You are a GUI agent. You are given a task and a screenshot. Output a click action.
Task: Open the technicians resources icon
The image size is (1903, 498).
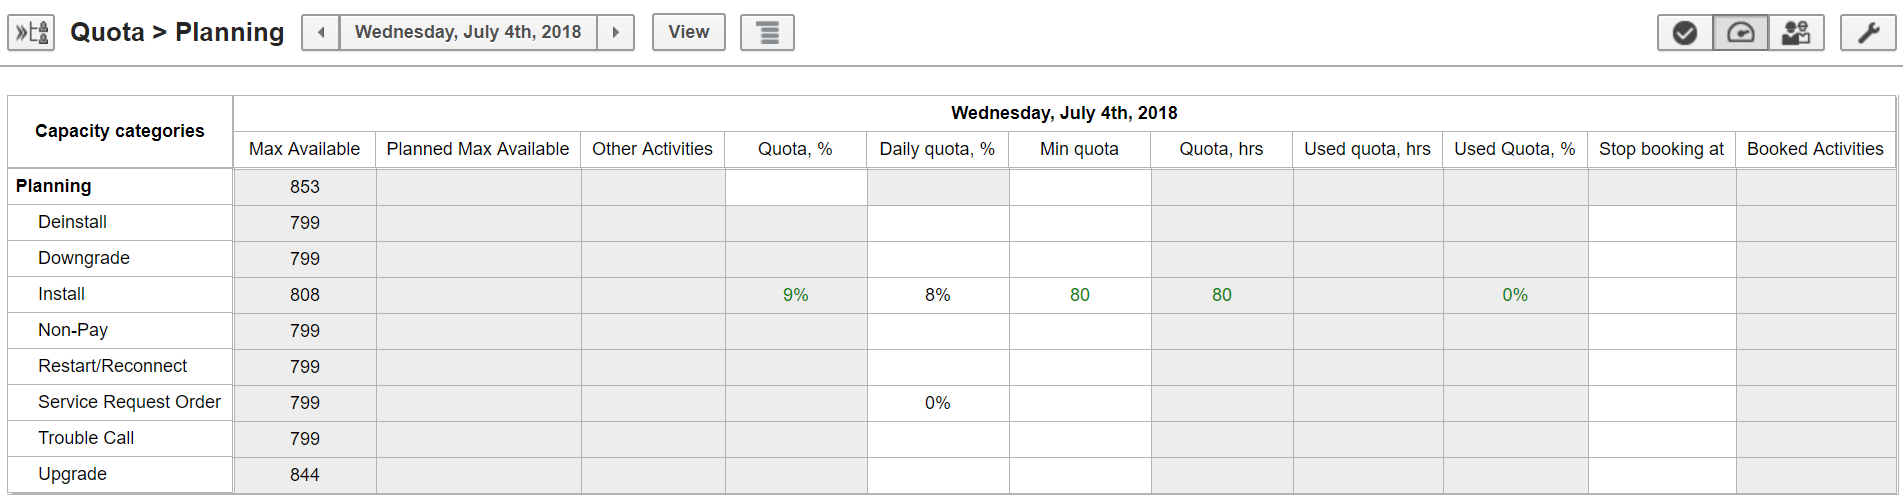pos(1796,33)
